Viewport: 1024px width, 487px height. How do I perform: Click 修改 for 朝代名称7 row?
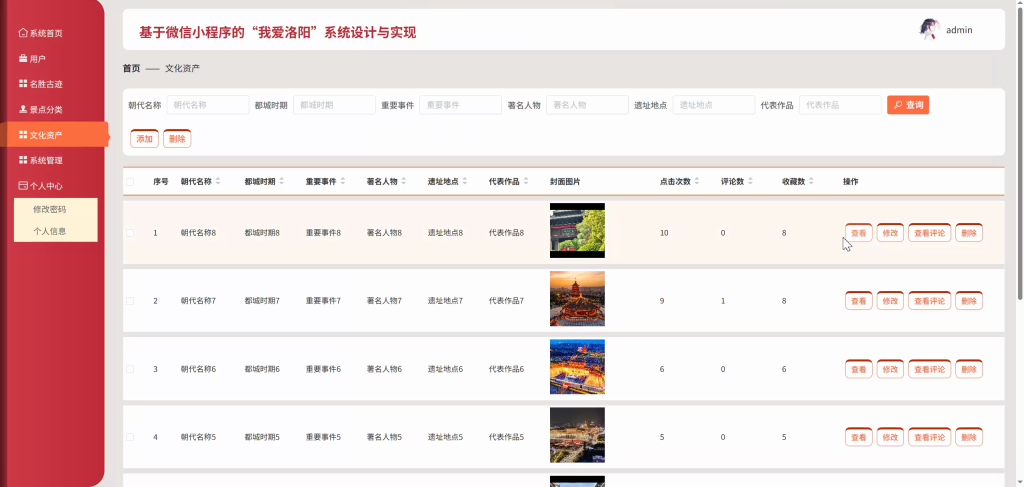point(890,301)
